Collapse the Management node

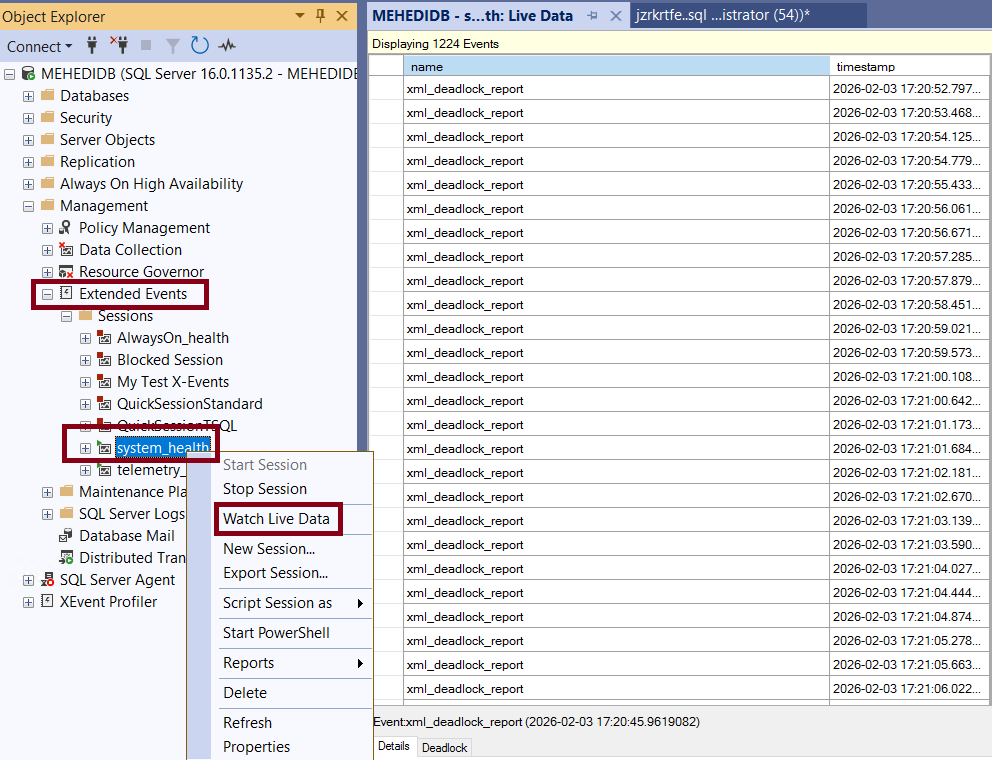click(x=29, y=206)
